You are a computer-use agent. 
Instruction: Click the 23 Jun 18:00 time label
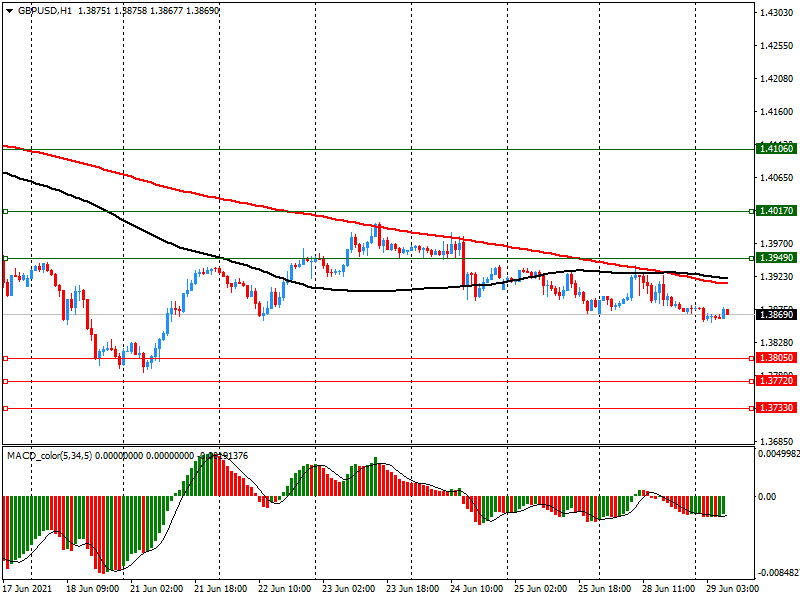pos(413,588)
